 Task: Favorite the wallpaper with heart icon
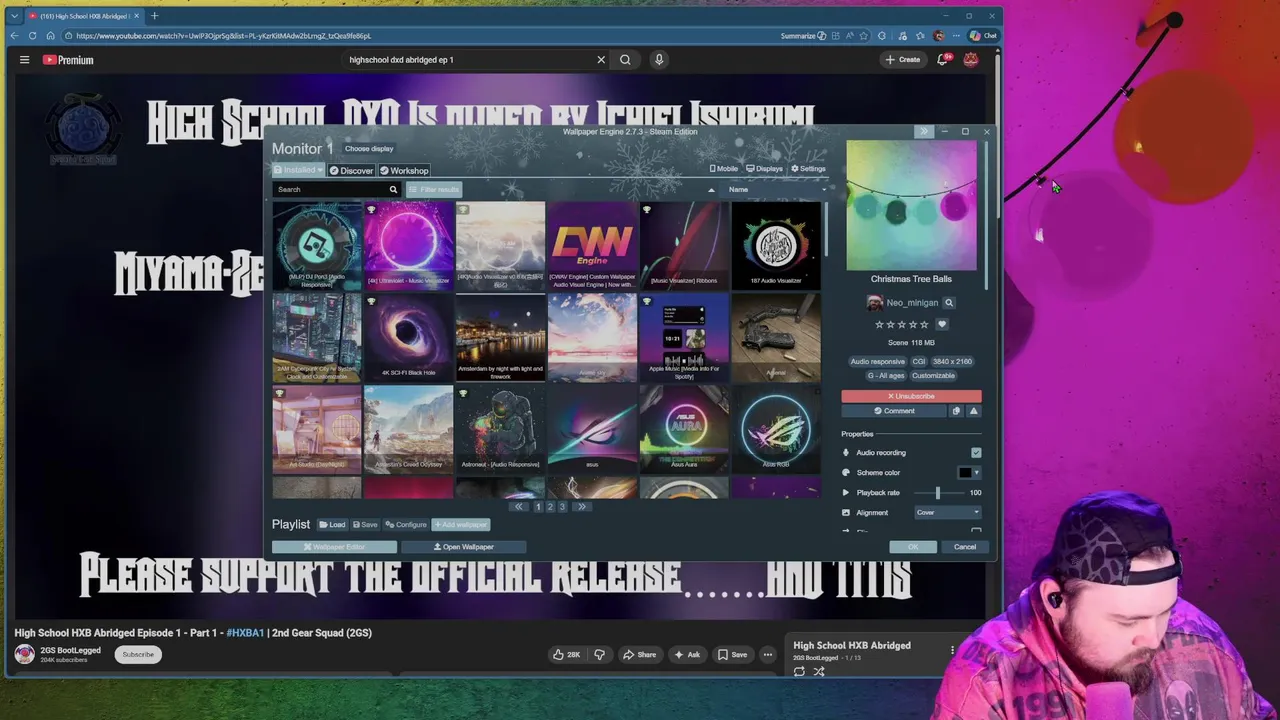942,324
